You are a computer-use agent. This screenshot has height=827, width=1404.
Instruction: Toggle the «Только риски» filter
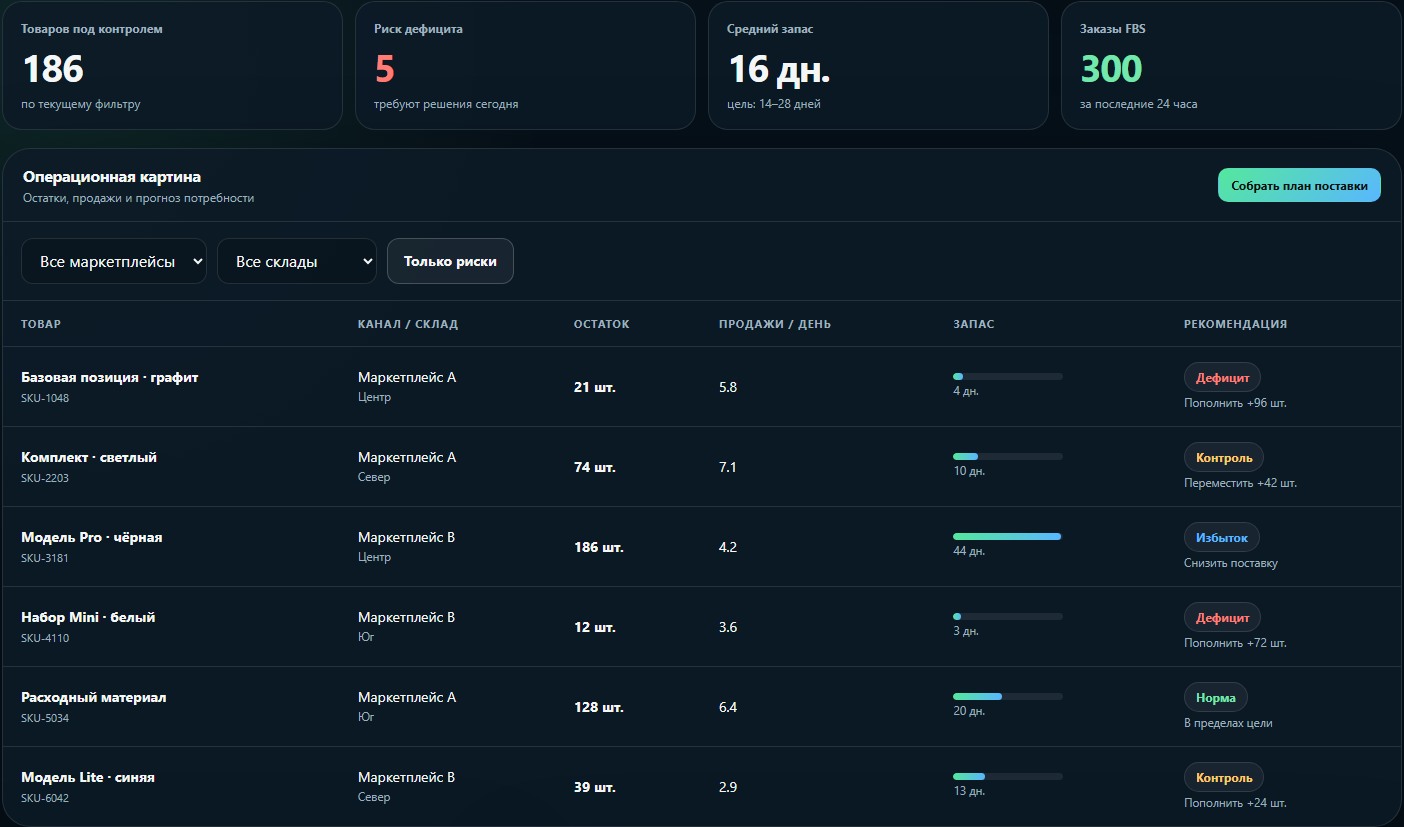click(x=450, y=261)
